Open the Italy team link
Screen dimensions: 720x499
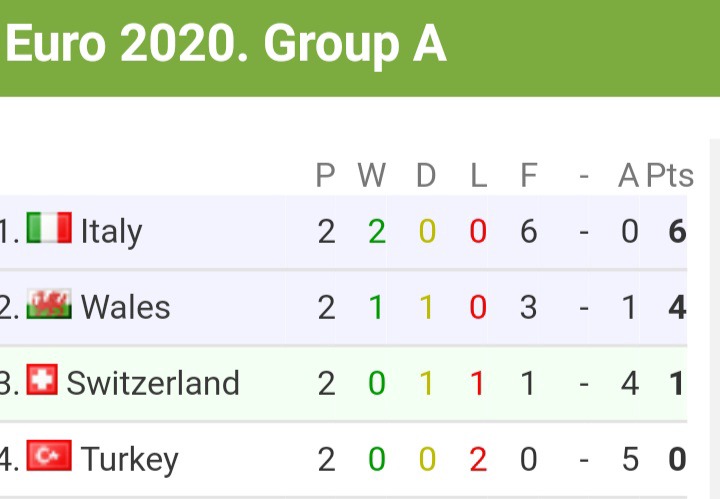click(x=111, y=232)
